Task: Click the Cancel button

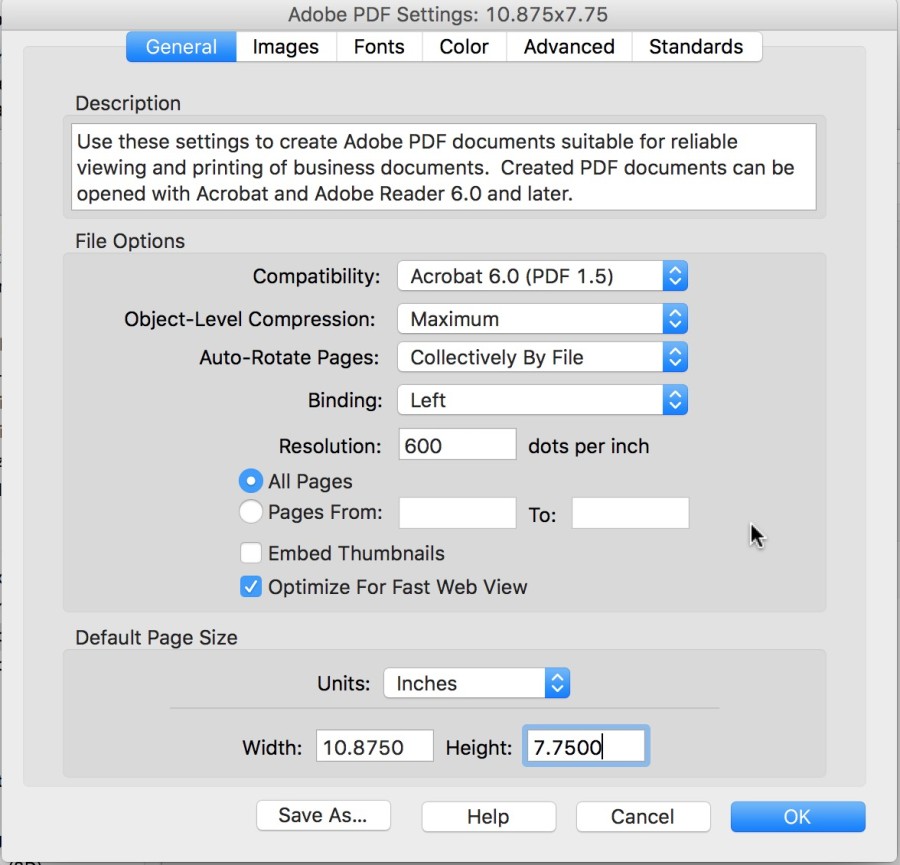Action: [643, 816]
